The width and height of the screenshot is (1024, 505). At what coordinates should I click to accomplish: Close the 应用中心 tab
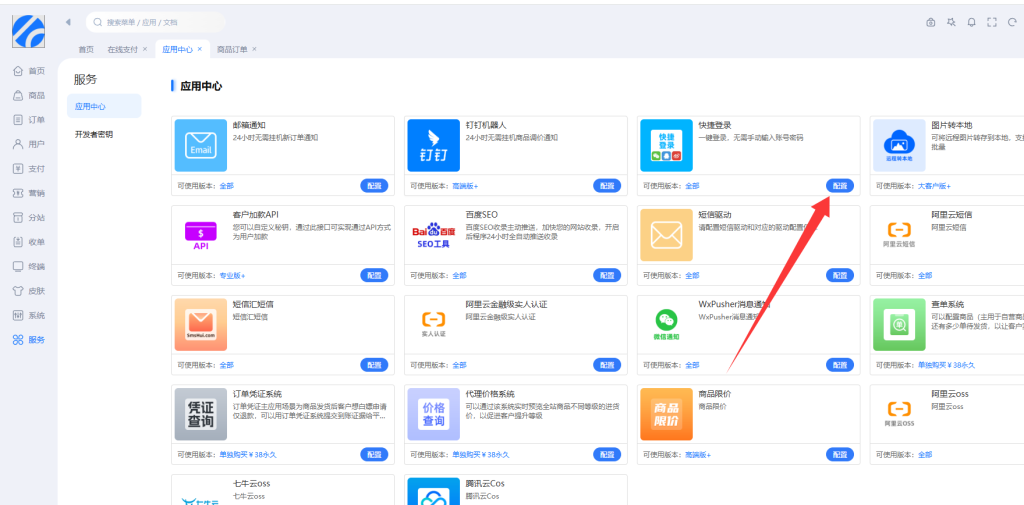pos(199,49)
